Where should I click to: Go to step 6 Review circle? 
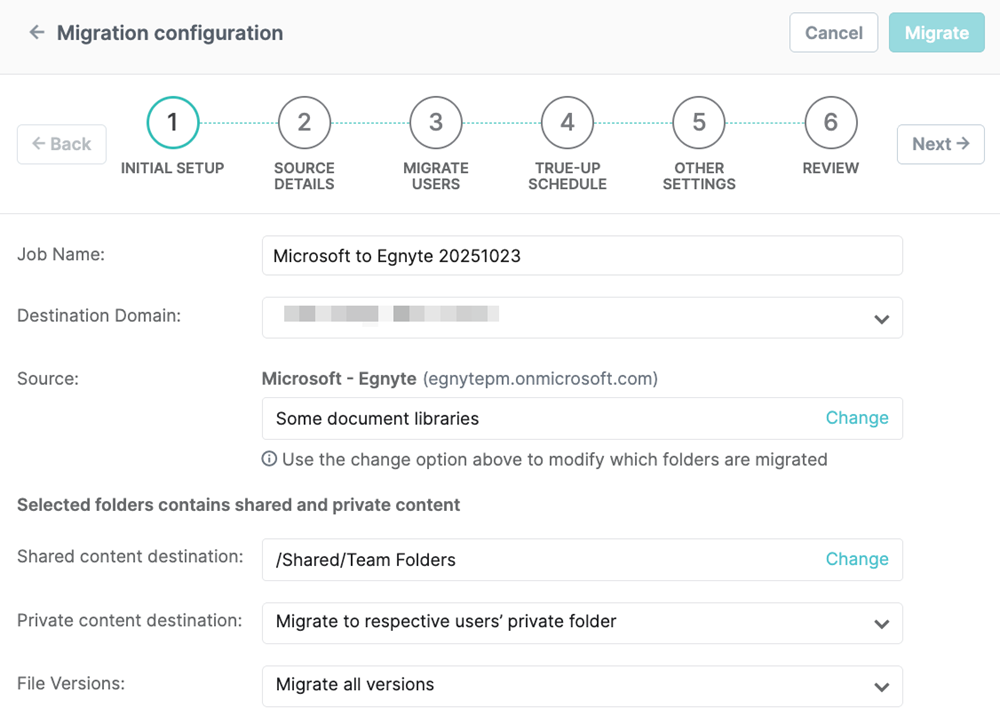point(830,123)
